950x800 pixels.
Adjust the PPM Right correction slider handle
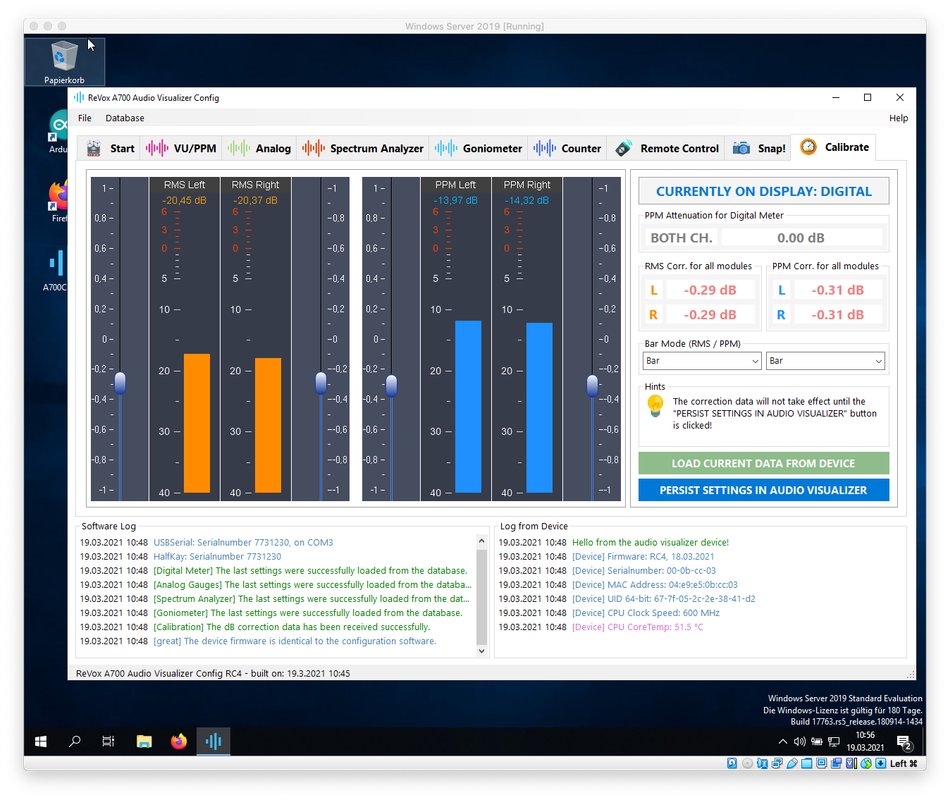(593, 385)
